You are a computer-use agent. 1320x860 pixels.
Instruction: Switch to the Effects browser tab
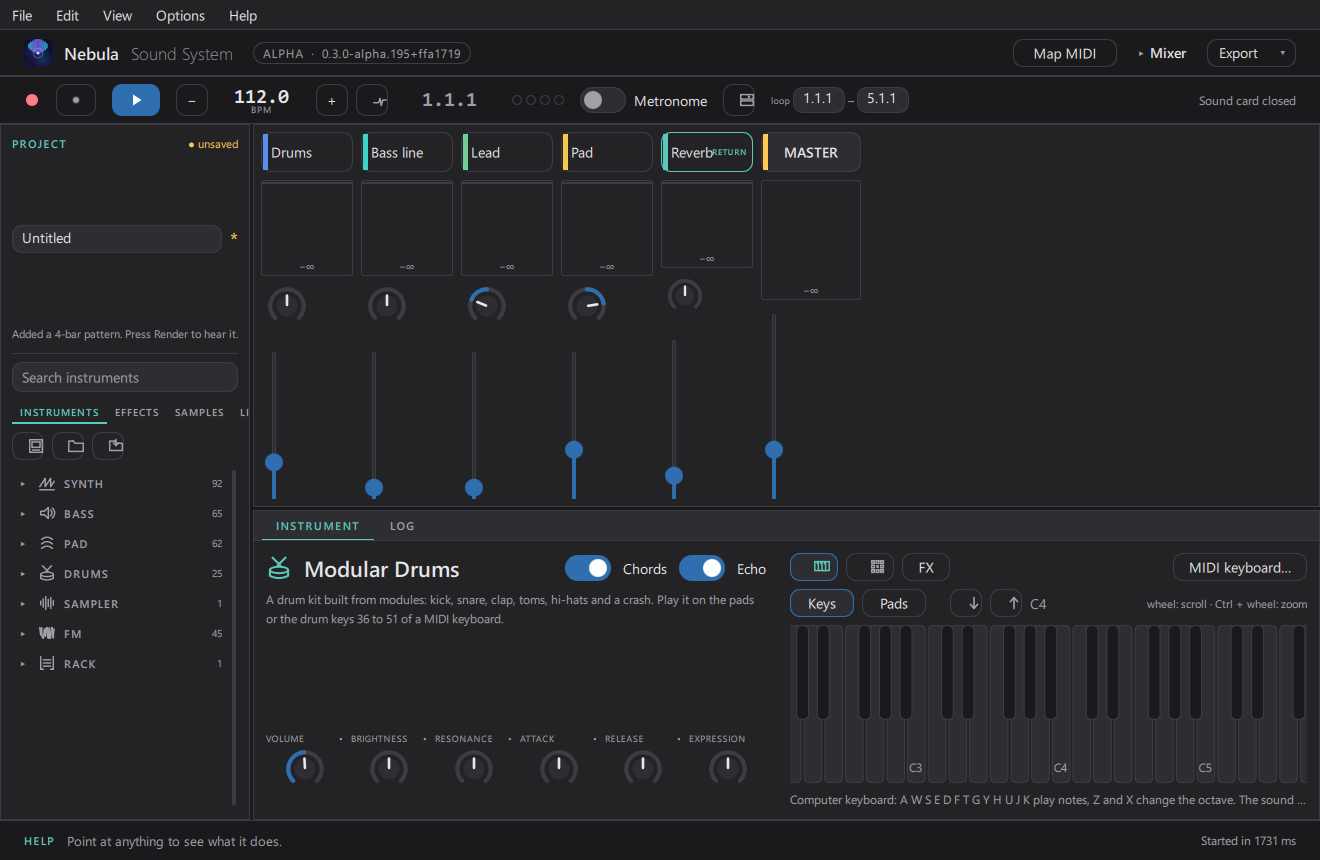point(137,412)
